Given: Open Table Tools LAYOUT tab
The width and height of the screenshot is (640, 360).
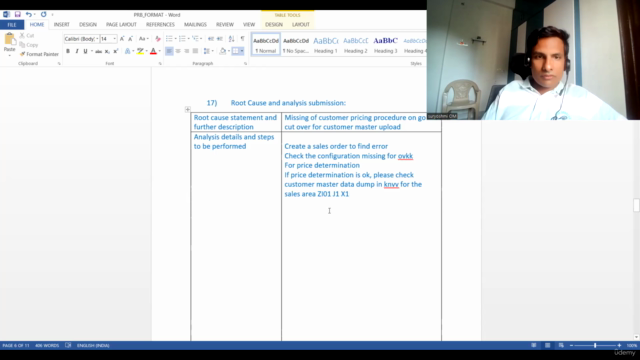Looking at the screenshot, I should click(x=301, y=25).
